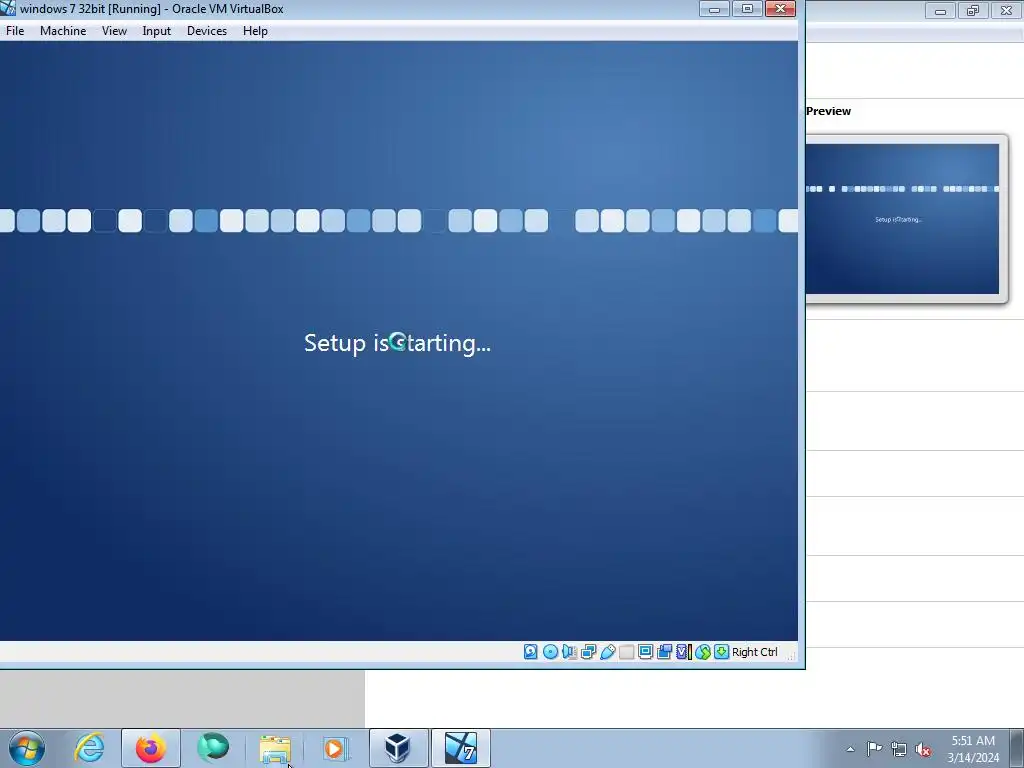Click the Setup is starting text in VM
The image size is (1024, 768).
click(x=397, y=343)
